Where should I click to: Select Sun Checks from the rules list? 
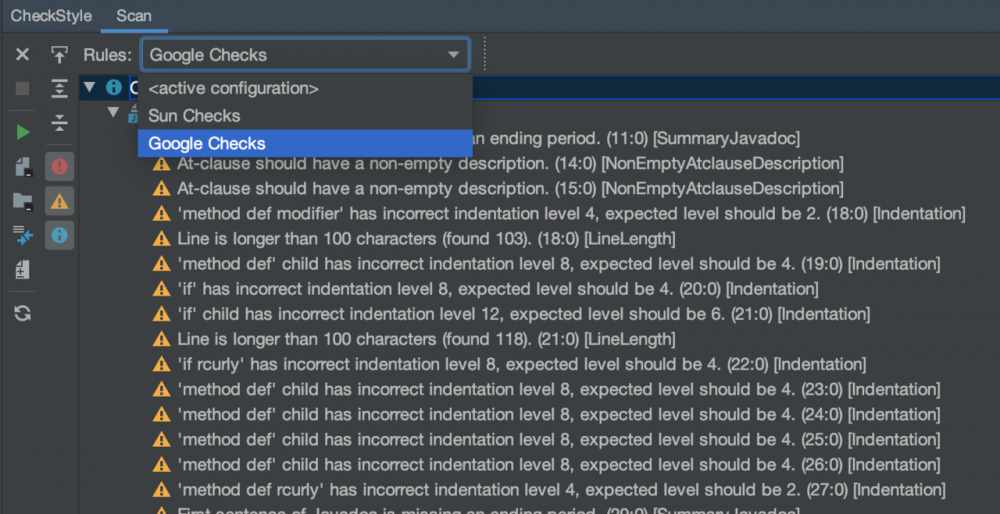pyautogui.click(x=194, y=116)
